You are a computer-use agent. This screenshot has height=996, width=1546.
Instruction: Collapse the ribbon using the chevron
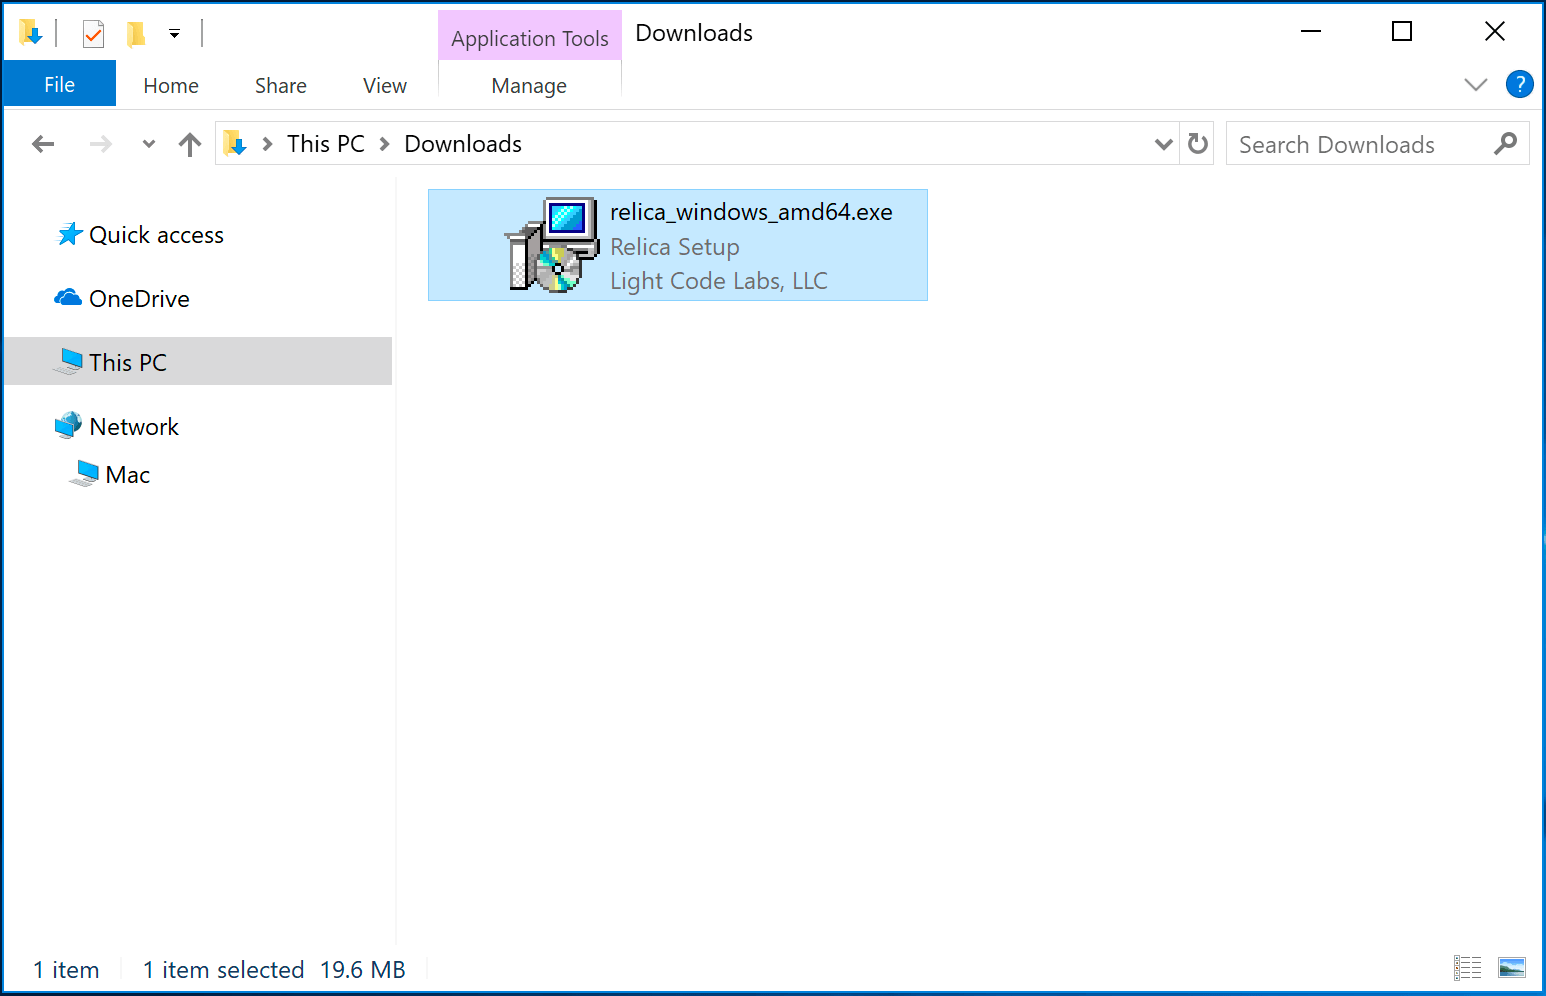click(1476, 84)
